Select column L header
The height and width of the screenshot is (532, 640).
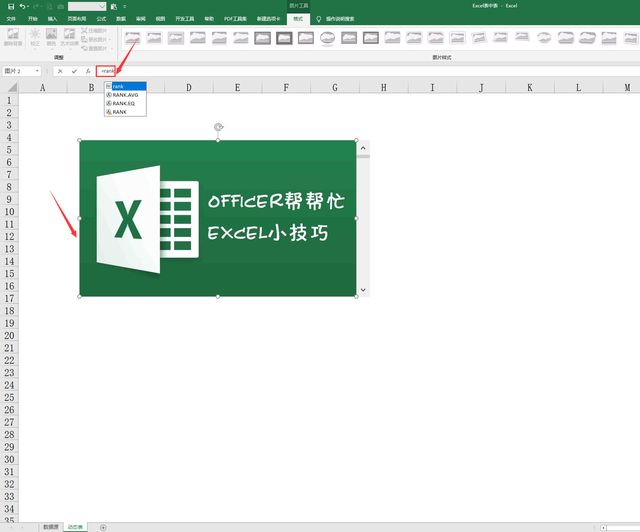coord(578,87)
